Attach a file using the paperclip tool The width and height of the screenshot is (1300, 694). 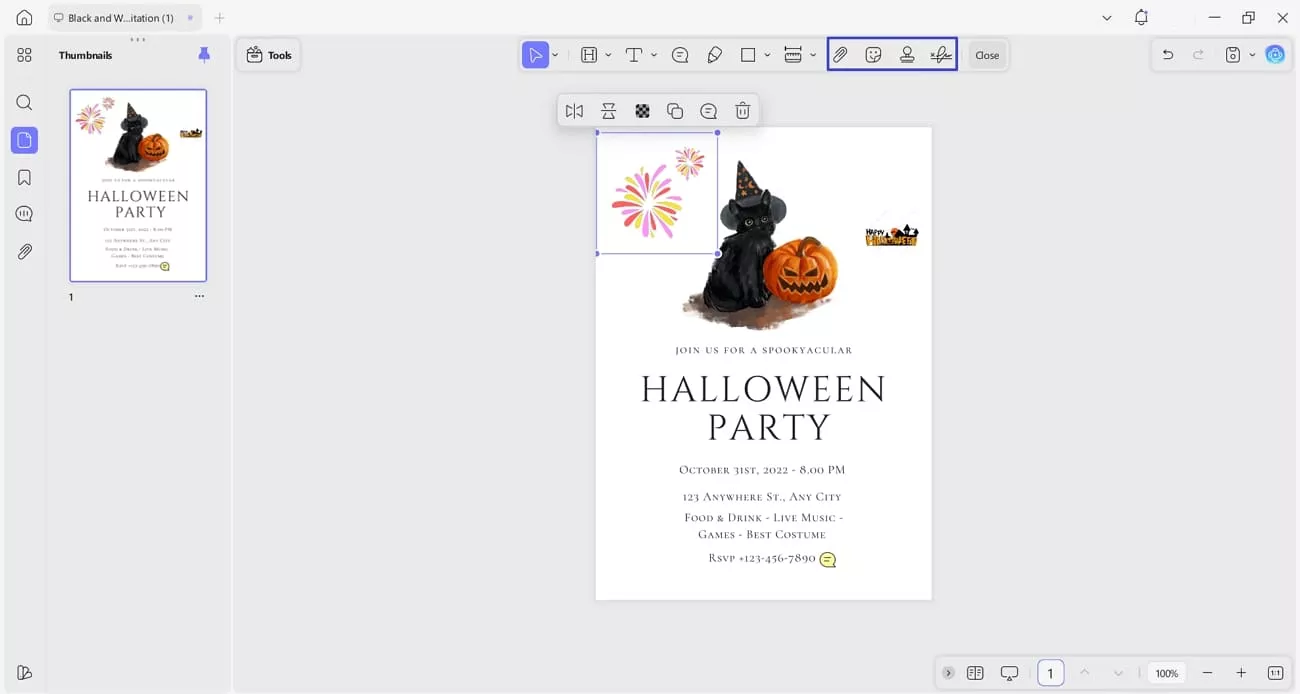tap(840, 55)
